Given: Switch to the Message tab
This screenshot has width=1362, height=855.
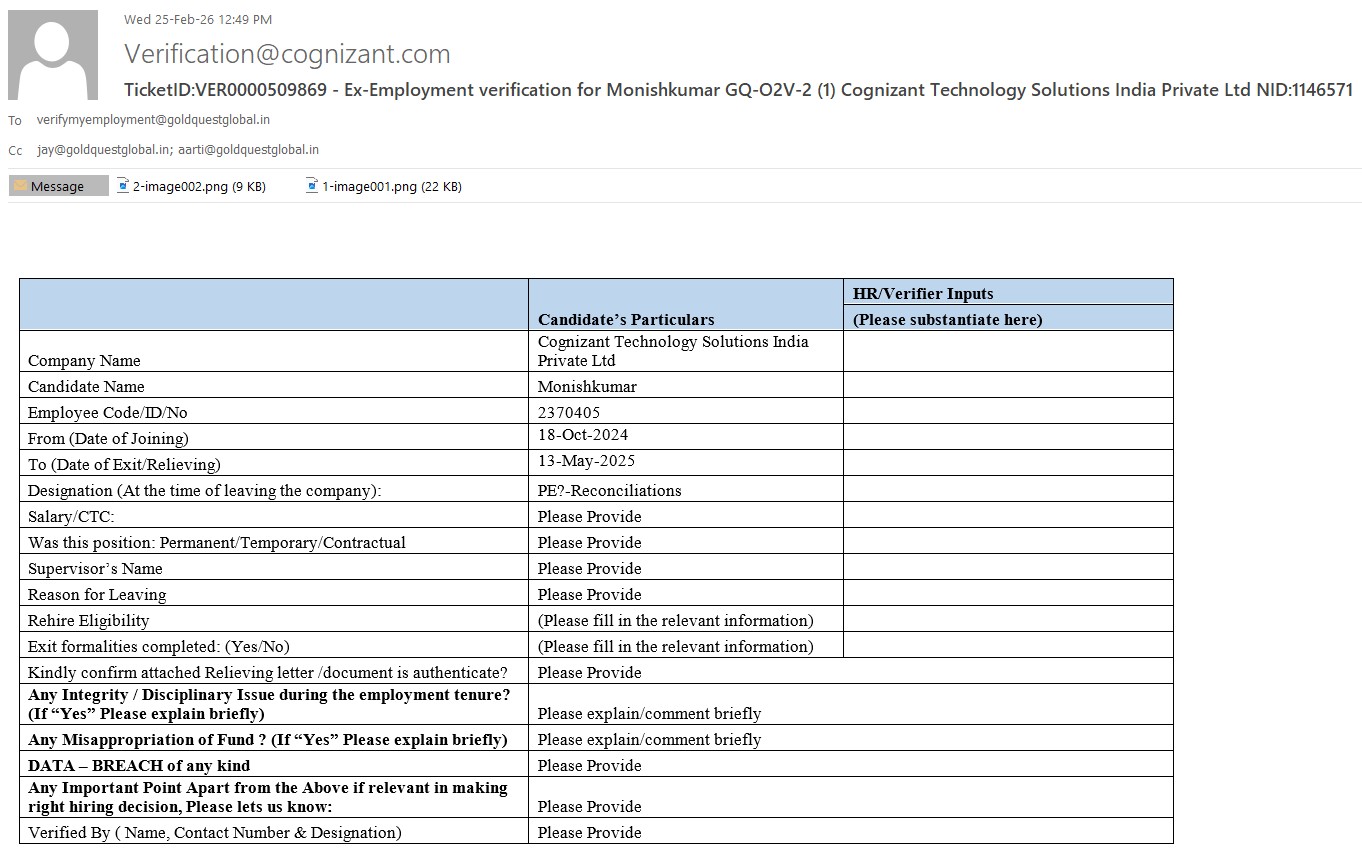Looking at the screenshot, I should click(x=58, y=186).
